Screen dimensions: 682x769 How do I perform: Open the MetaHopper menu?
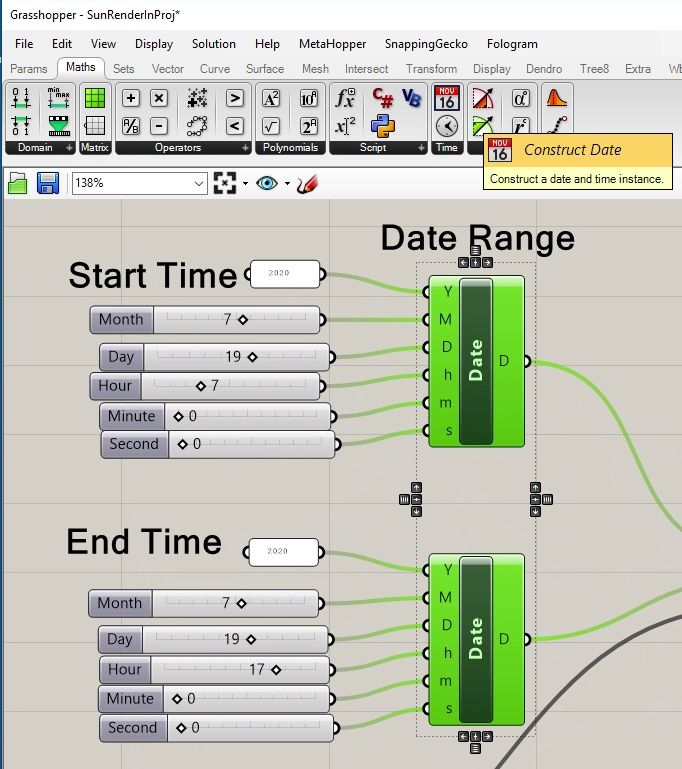click(x=332, y=44)
